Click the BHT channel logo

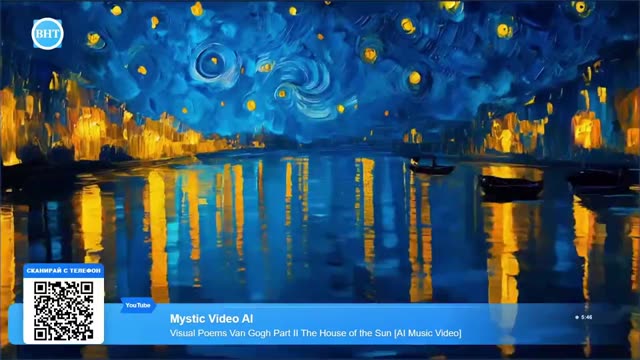tap(47, 33)
